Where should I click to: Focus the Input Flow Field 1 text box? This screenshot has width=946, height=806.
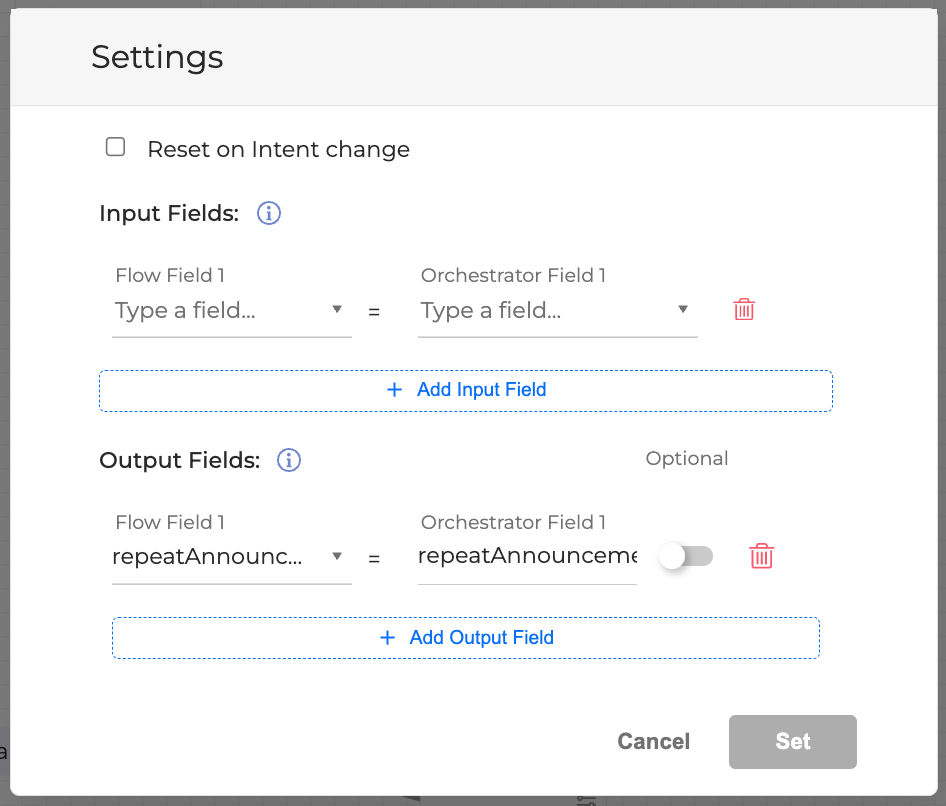215,310
